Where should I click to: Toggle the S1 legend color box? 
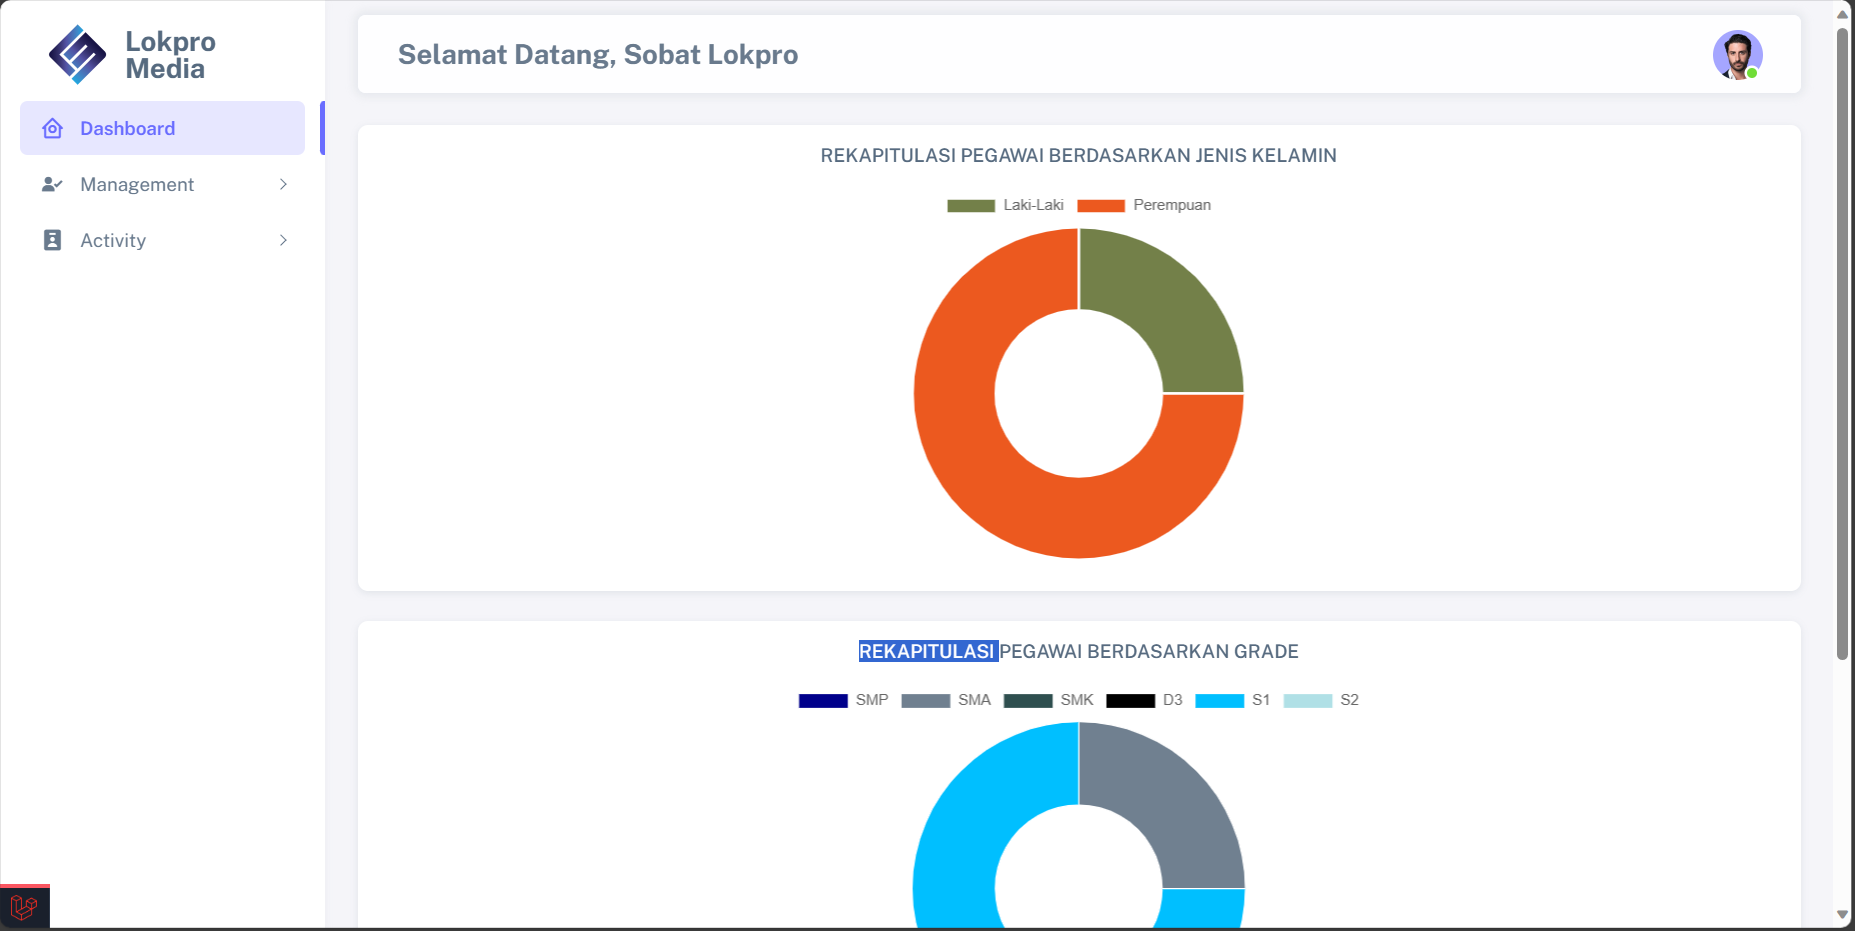[x=1219, y=700]
